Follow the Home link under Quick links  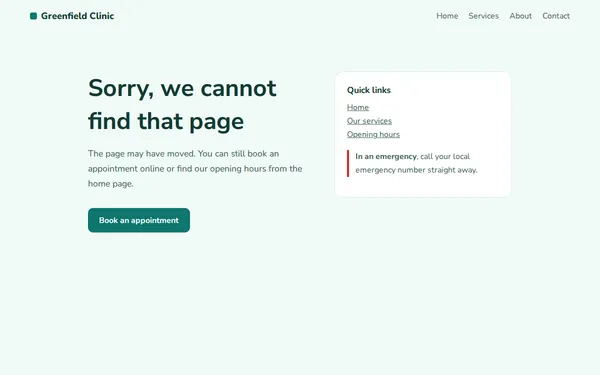point(358,108)
